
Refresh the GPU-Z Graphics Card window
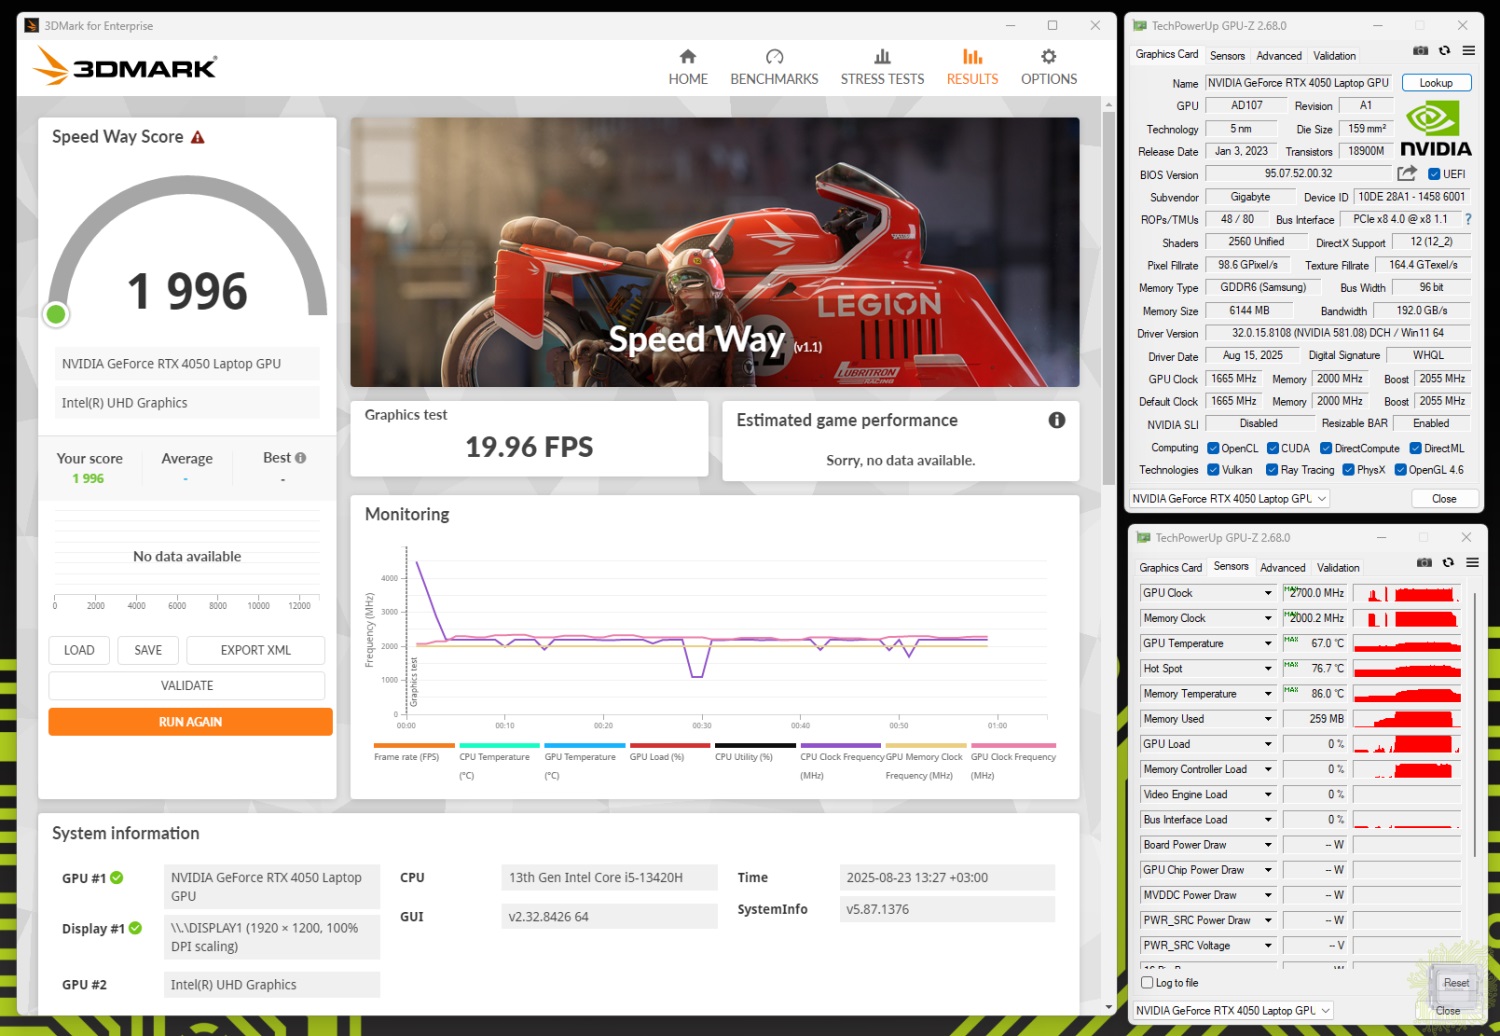click(x=1444, y=51)
